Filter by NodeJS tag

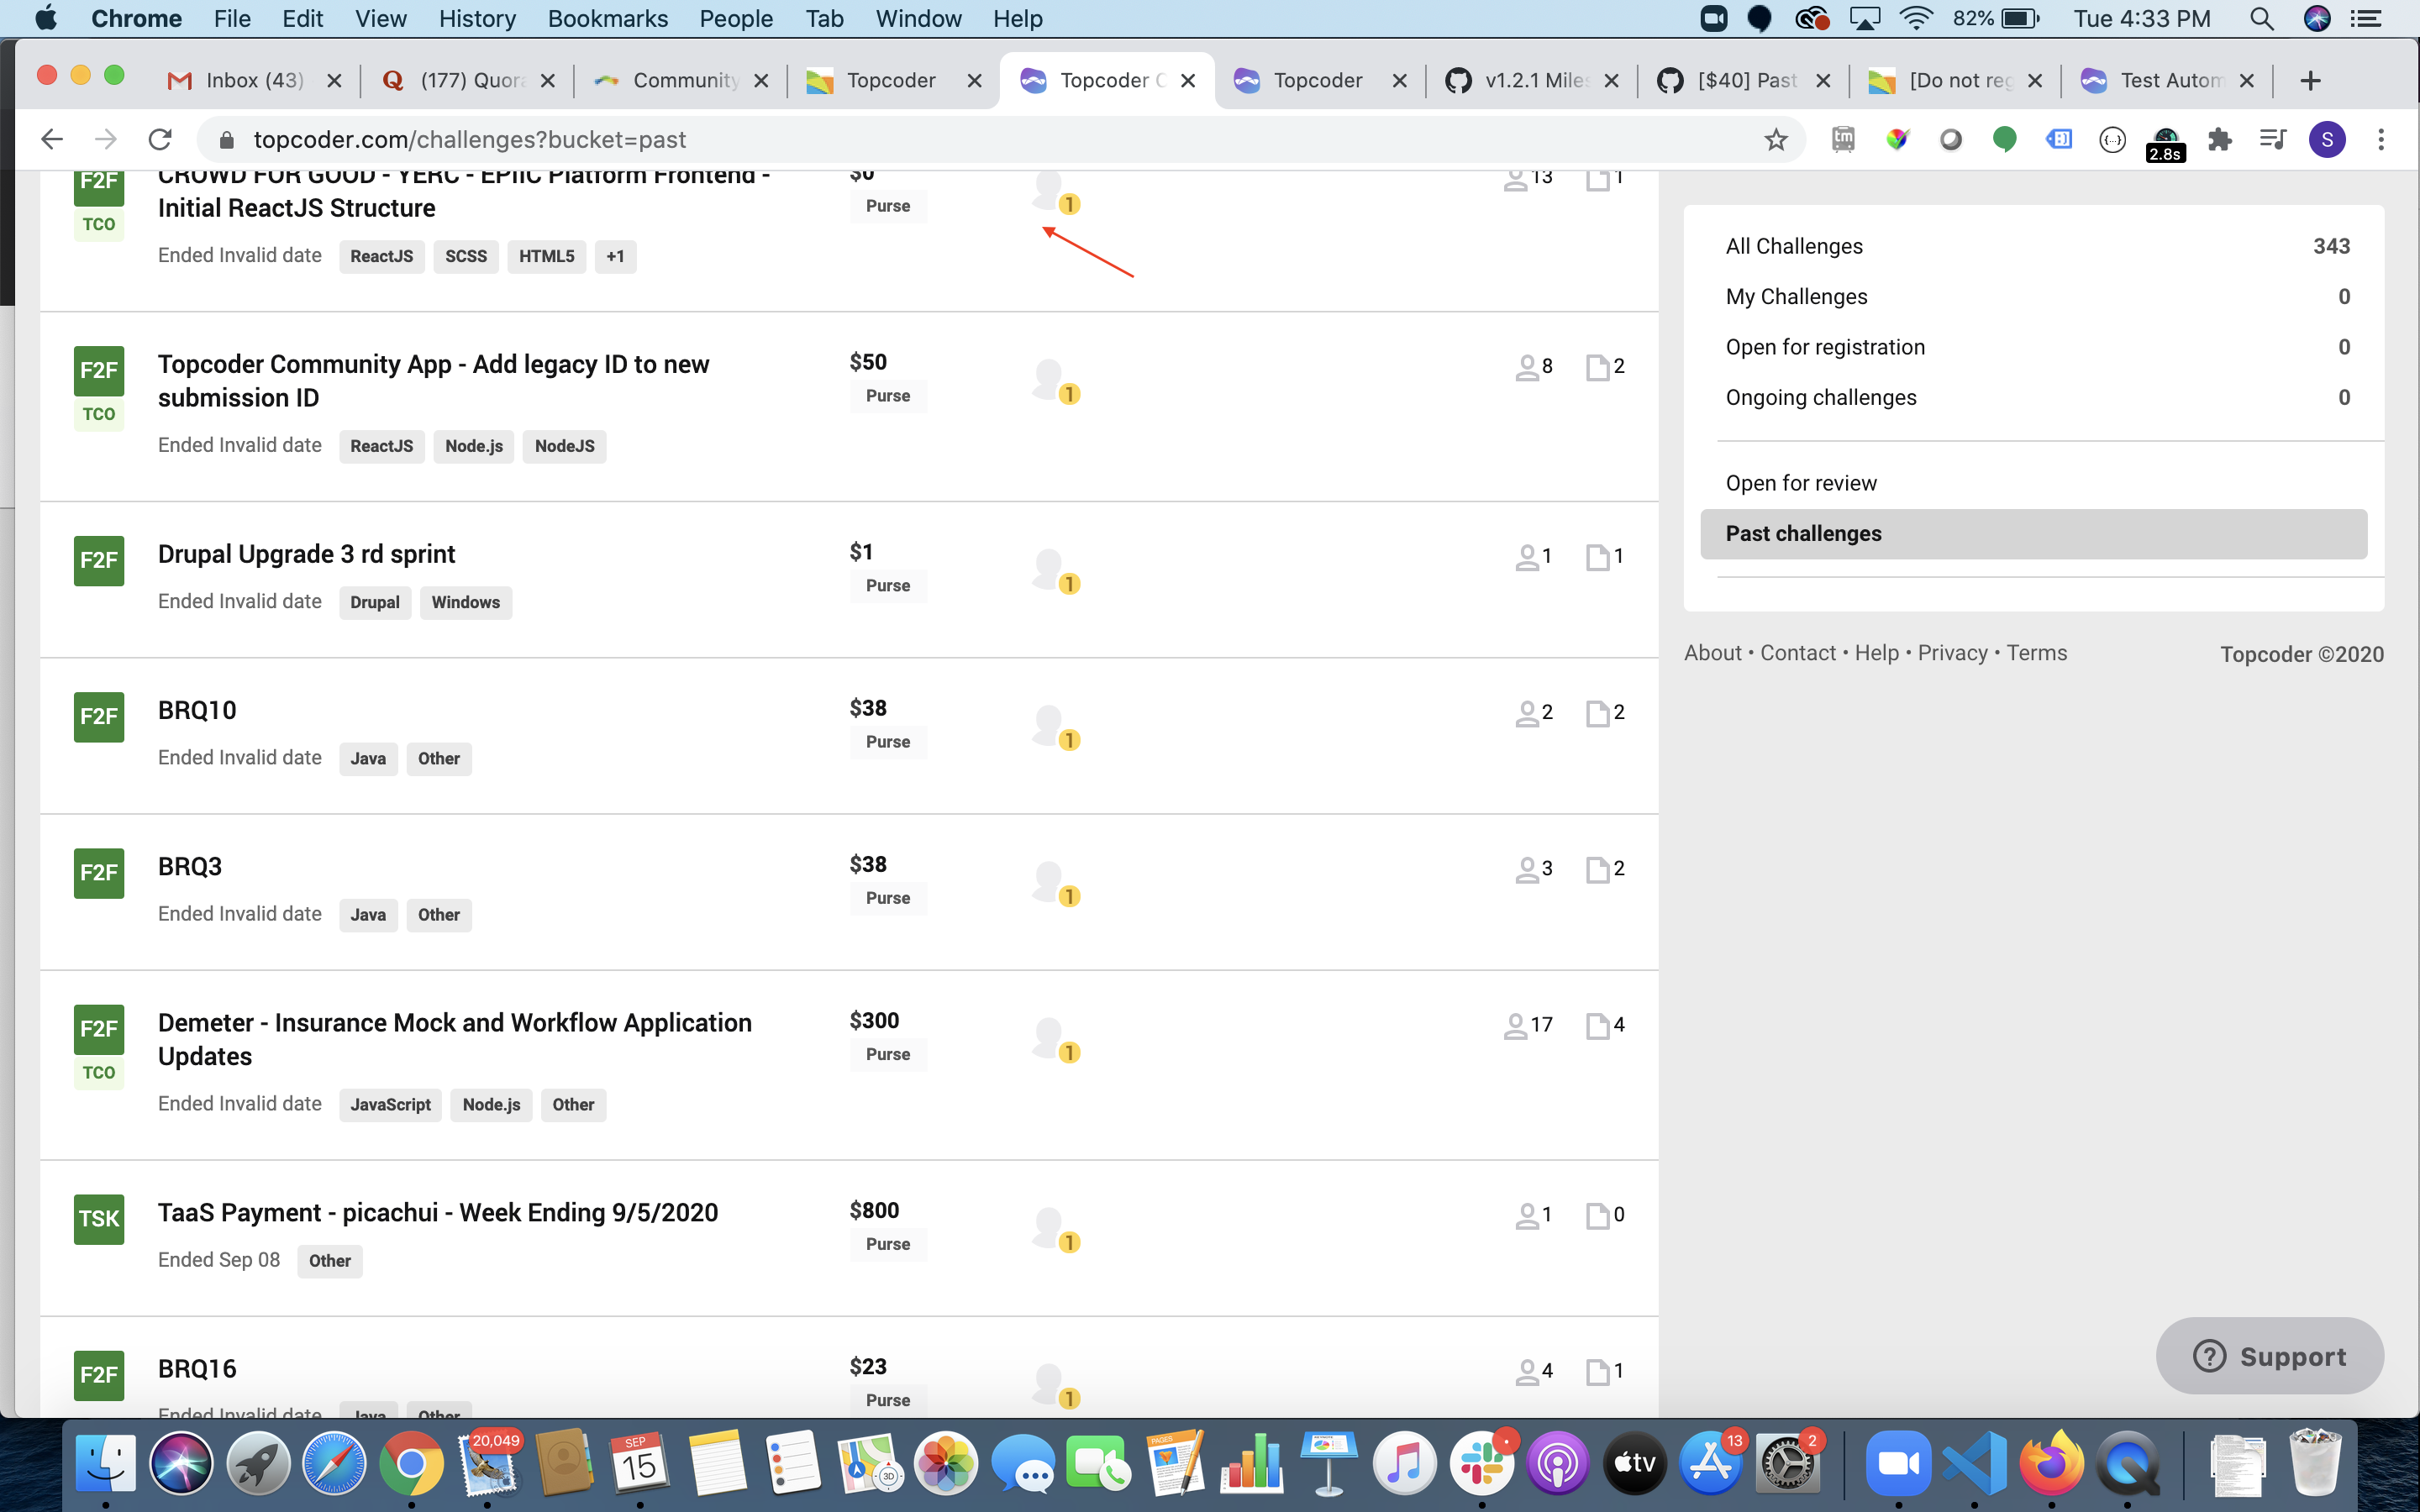pyautogui.click(x=564, y=447)
